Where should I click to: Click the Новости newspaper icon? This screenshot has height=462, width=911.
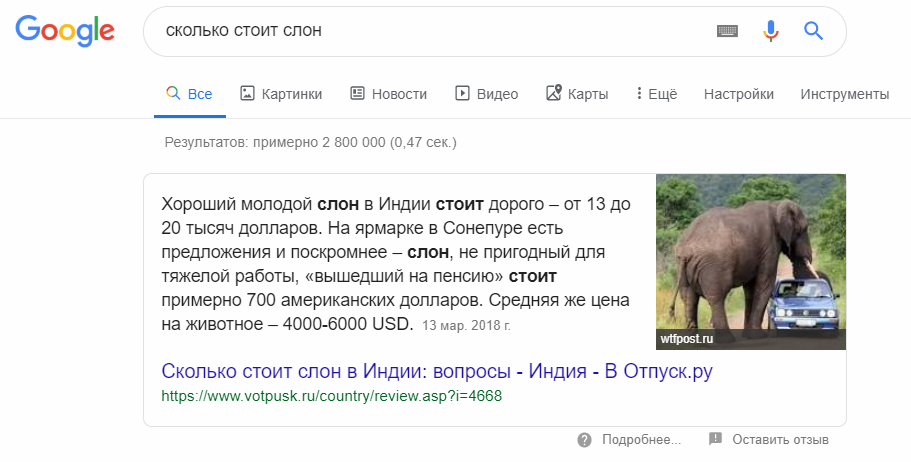(x=357, y=93)
